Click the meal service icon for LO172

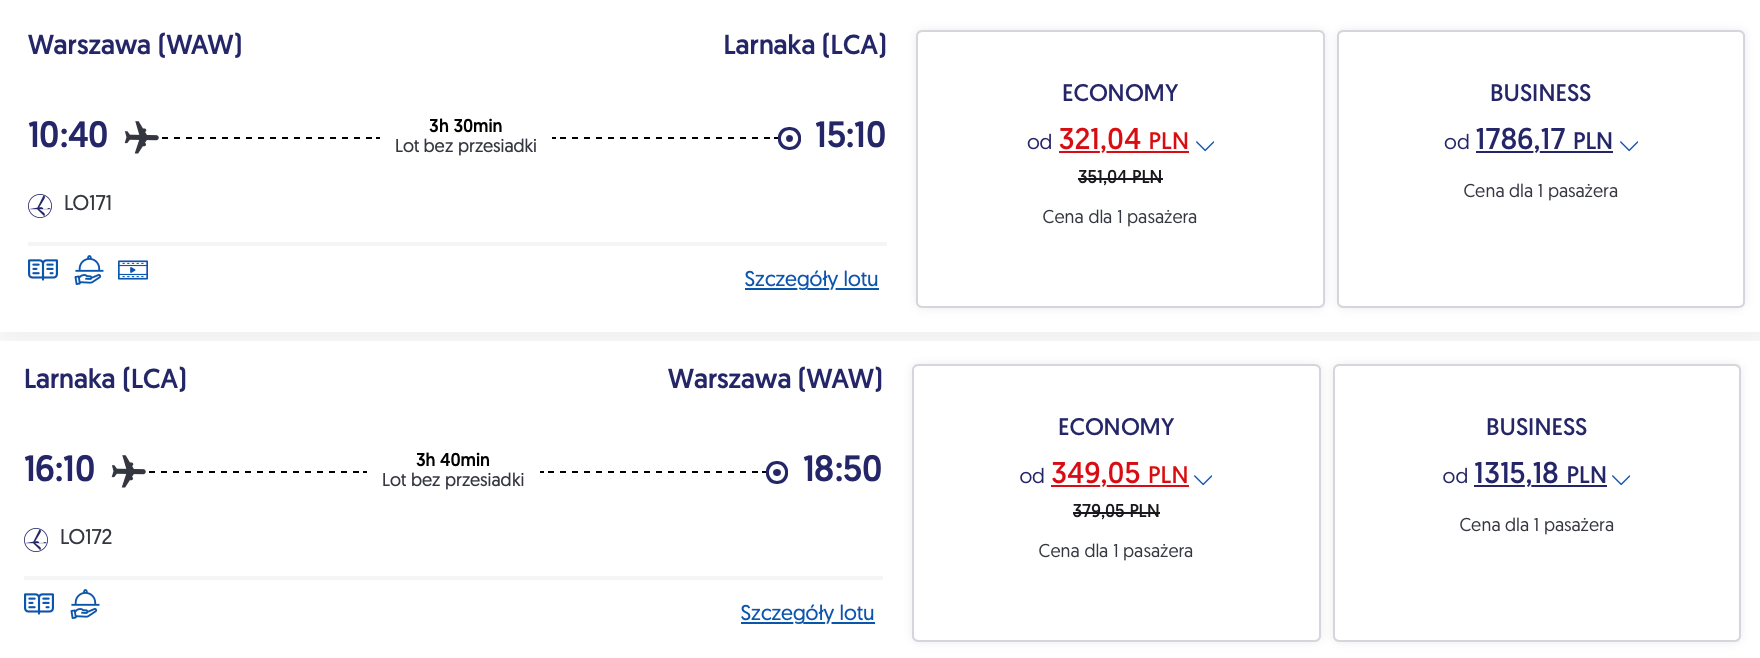pyautogui.click(x=84, y=604)
